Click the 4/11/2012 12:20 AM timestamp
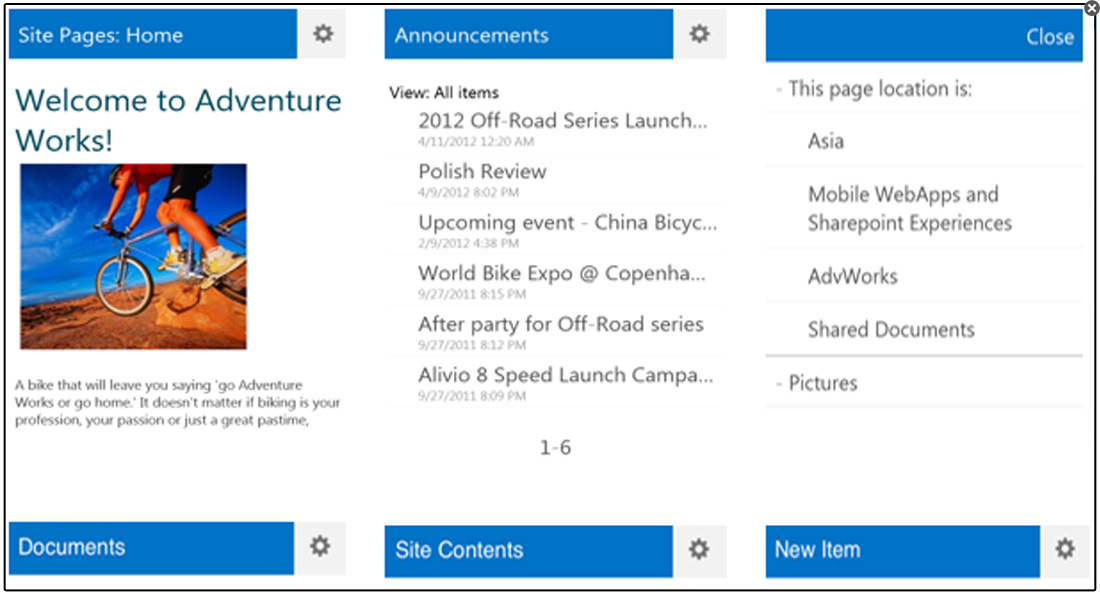 (476, 142)
